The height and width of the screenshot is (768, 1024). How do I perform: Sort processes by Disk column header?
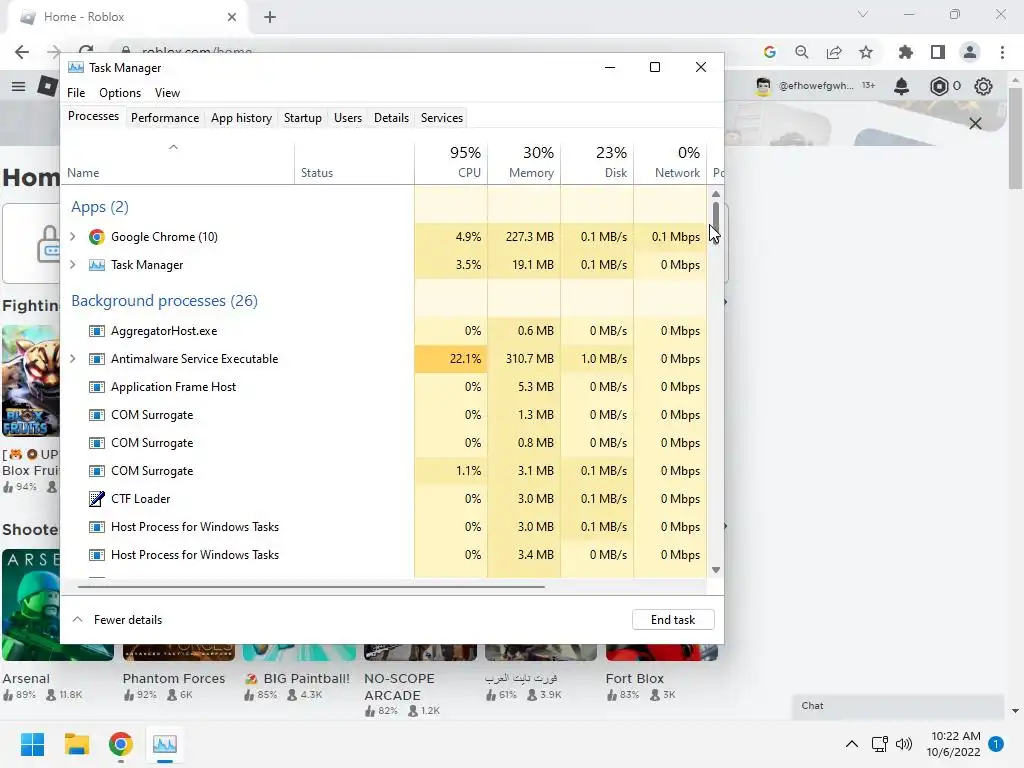pos(597,162)
